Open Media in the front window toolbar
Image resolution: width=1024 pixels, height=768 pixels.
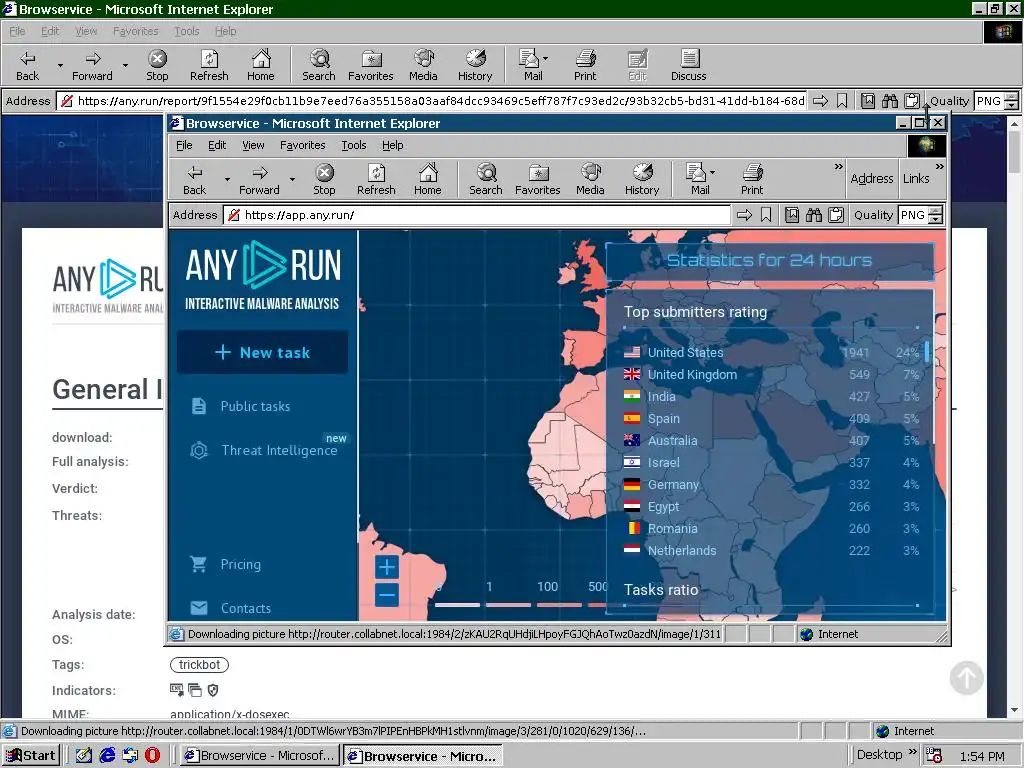(590, 180)
